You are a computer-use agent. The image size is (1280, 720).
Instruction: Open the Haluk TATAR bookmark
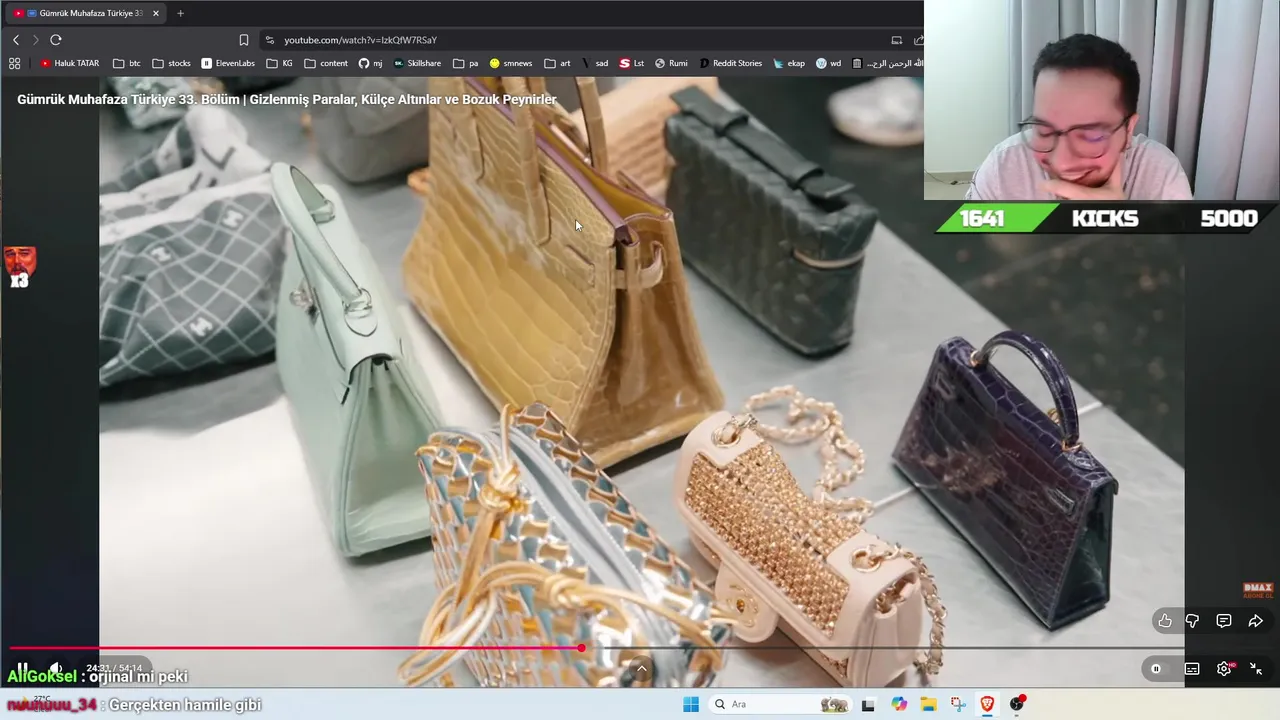70,63
